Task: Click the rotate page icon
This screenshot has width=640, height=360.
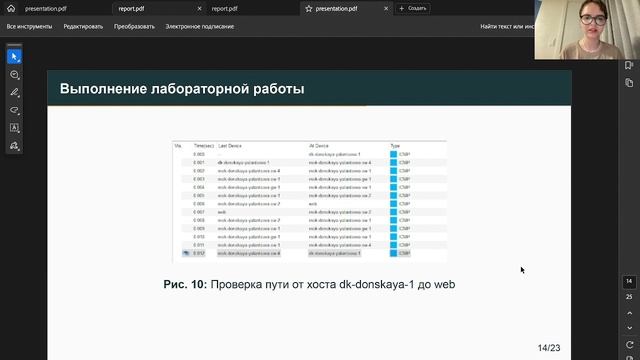Action: point(629,344)
